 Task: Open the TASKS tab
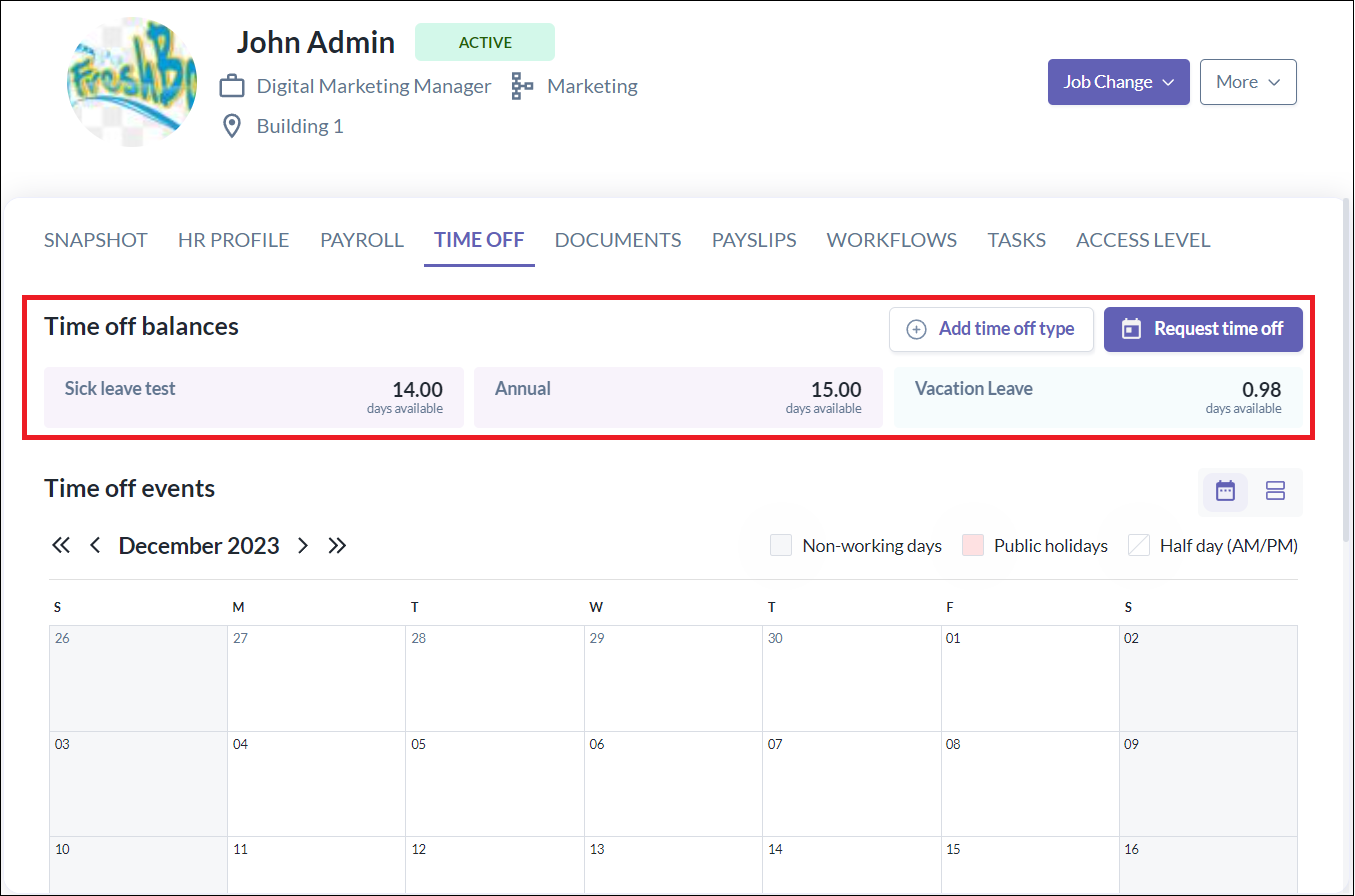pos(1017,240)
